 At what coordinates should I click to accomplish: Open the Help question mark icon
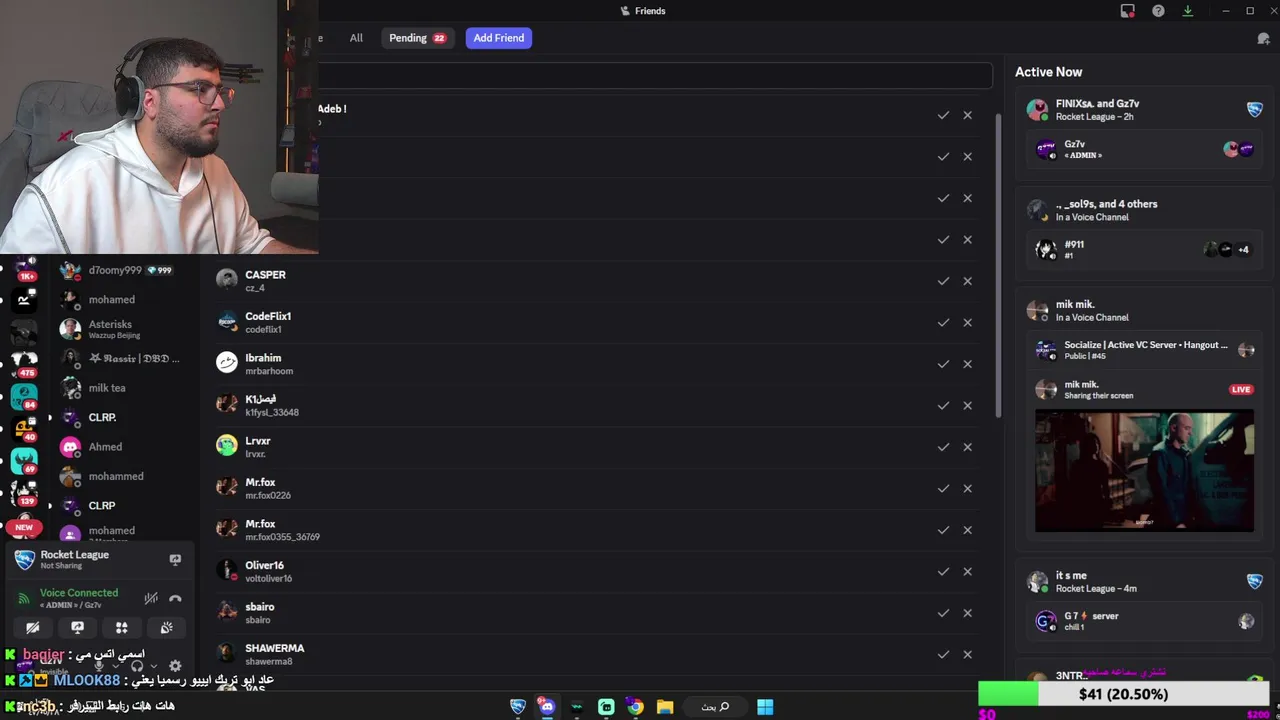1158,11
